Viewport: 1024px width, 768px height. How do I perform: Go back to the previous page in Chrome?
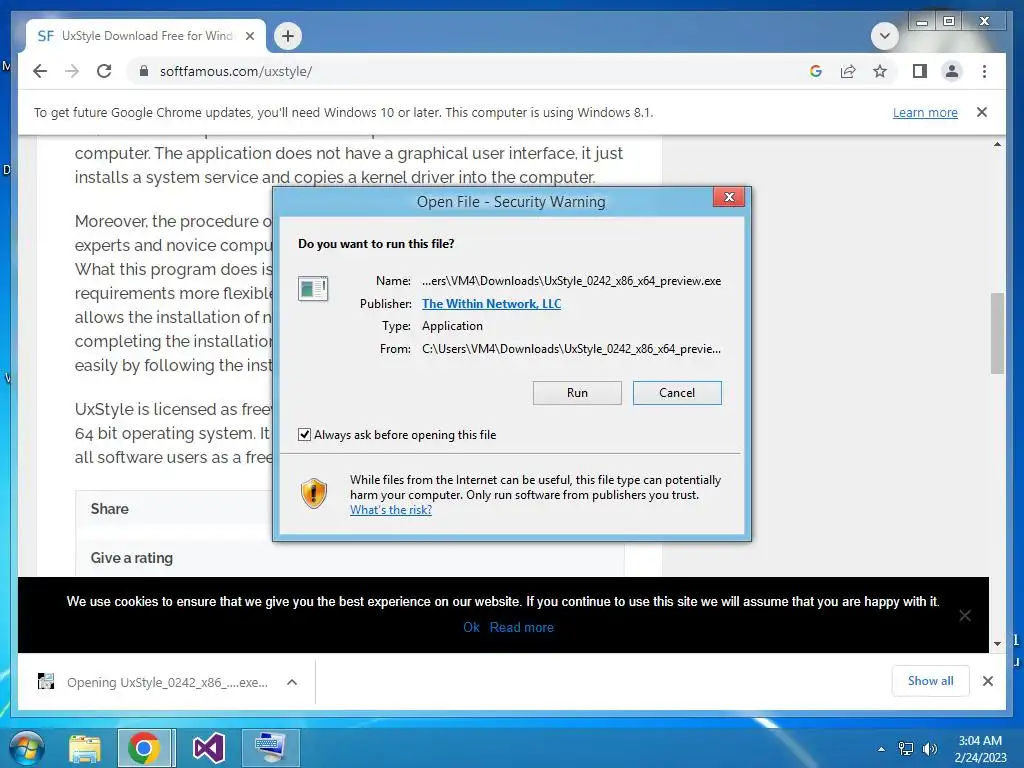click(x=40, y=71)
